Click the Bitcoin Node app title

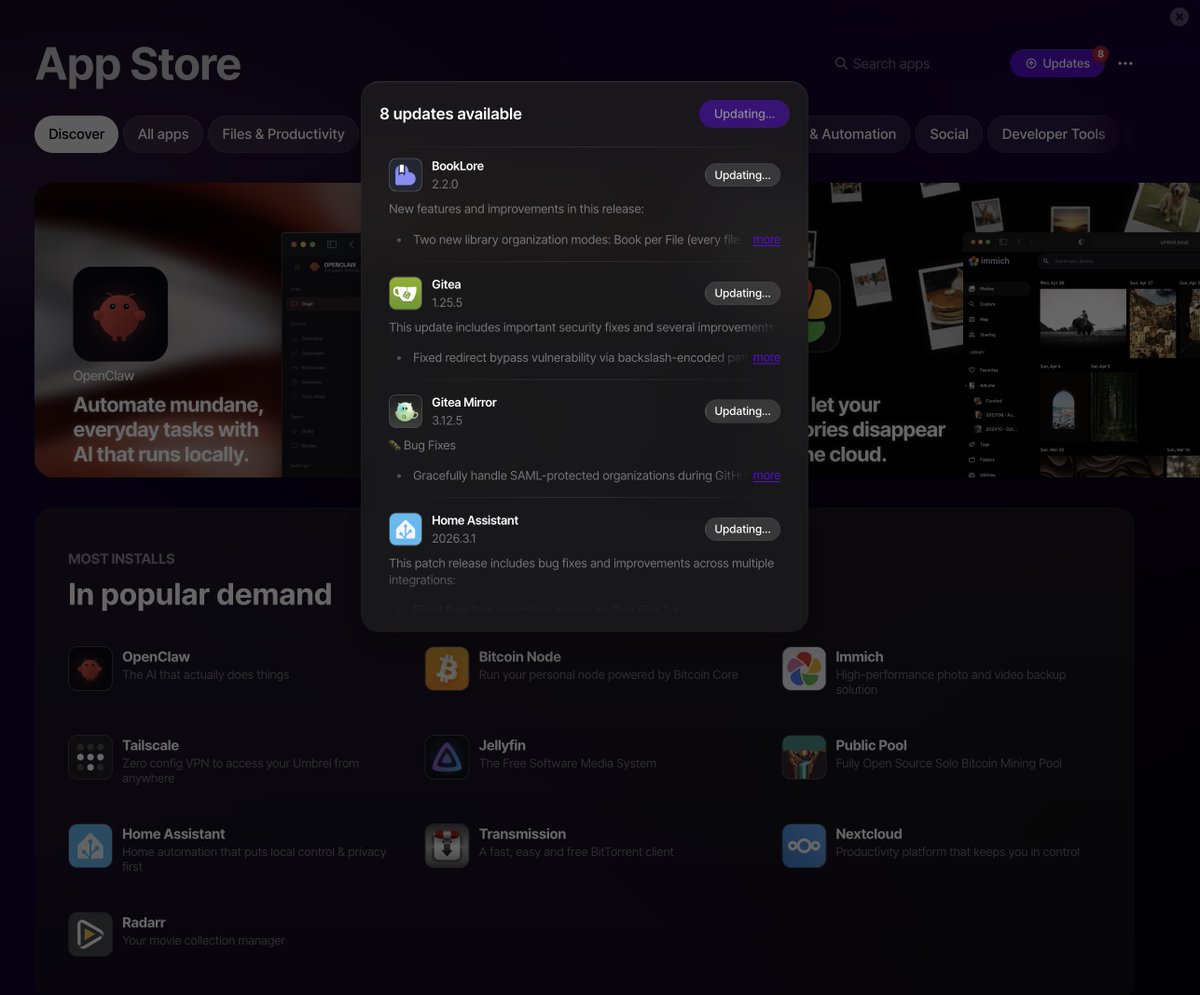click(520, 657)
